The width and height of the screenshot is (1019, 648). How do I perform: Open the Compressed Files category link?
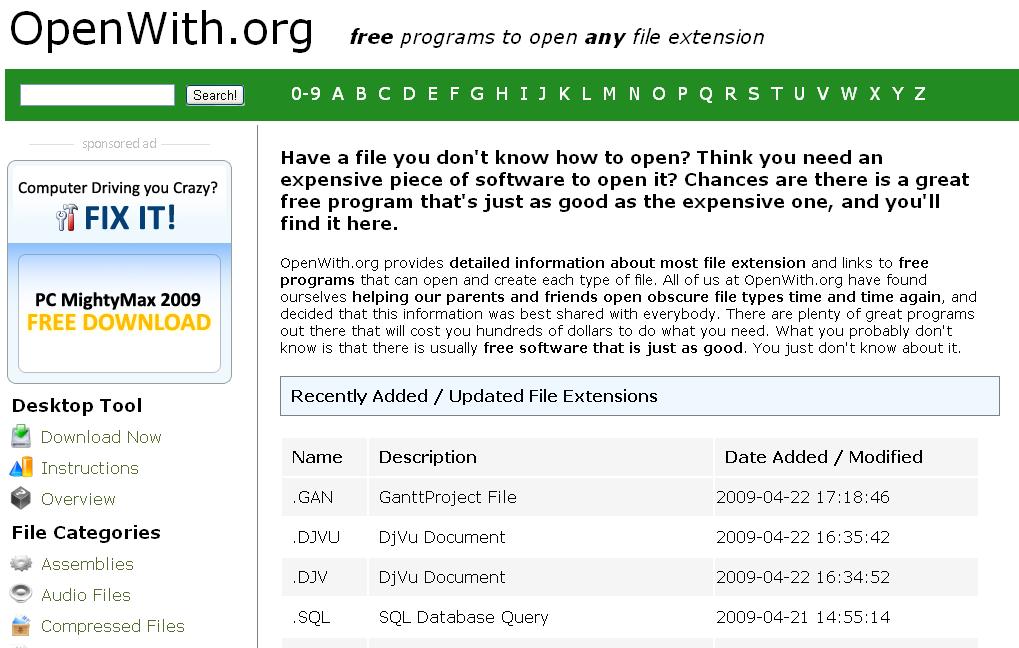click(113, 626)
